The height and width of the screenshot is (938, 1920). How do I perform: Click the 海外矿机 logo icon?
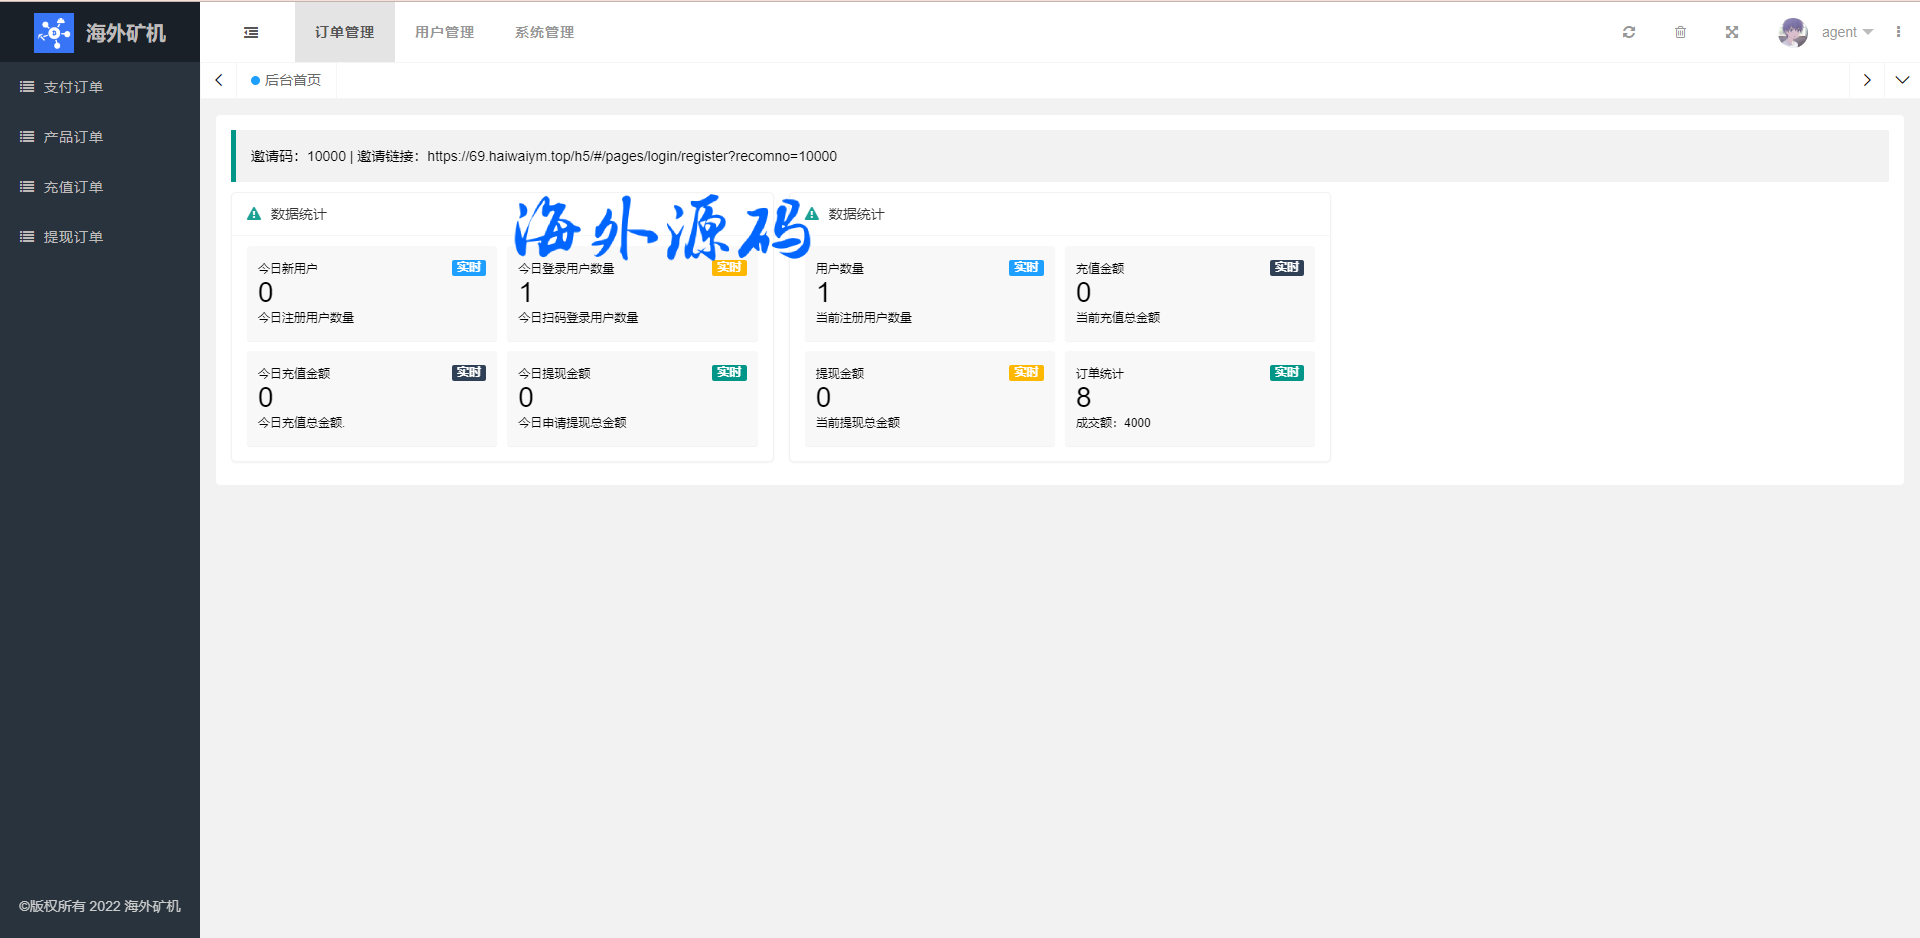click(x=54, y=33)
